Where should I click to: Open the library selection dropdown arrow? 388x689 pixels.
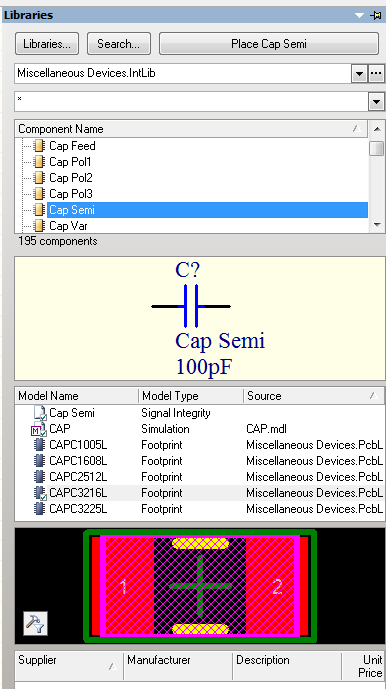click(x=359, y=74)
